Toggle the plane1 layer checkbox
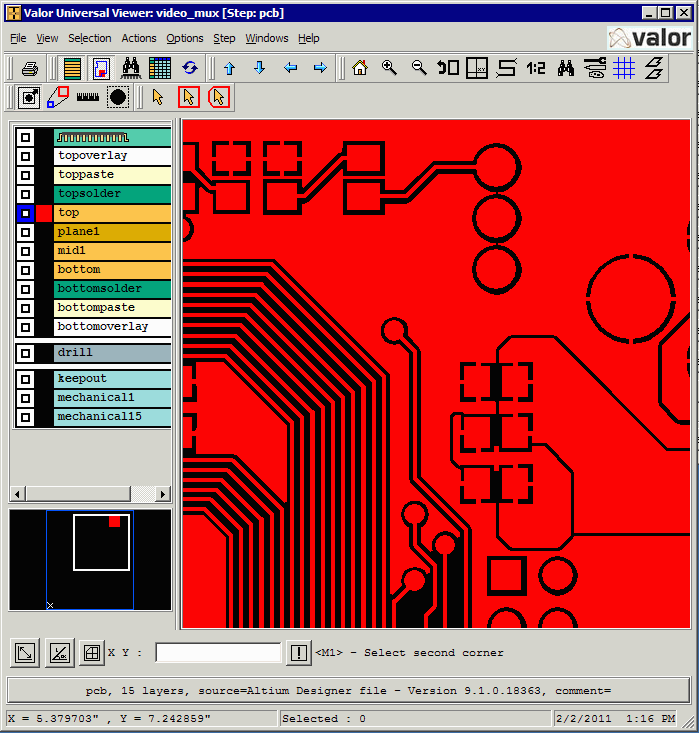Screen dimensions: 699x733 pyautogui.click(x=26, y=232)
